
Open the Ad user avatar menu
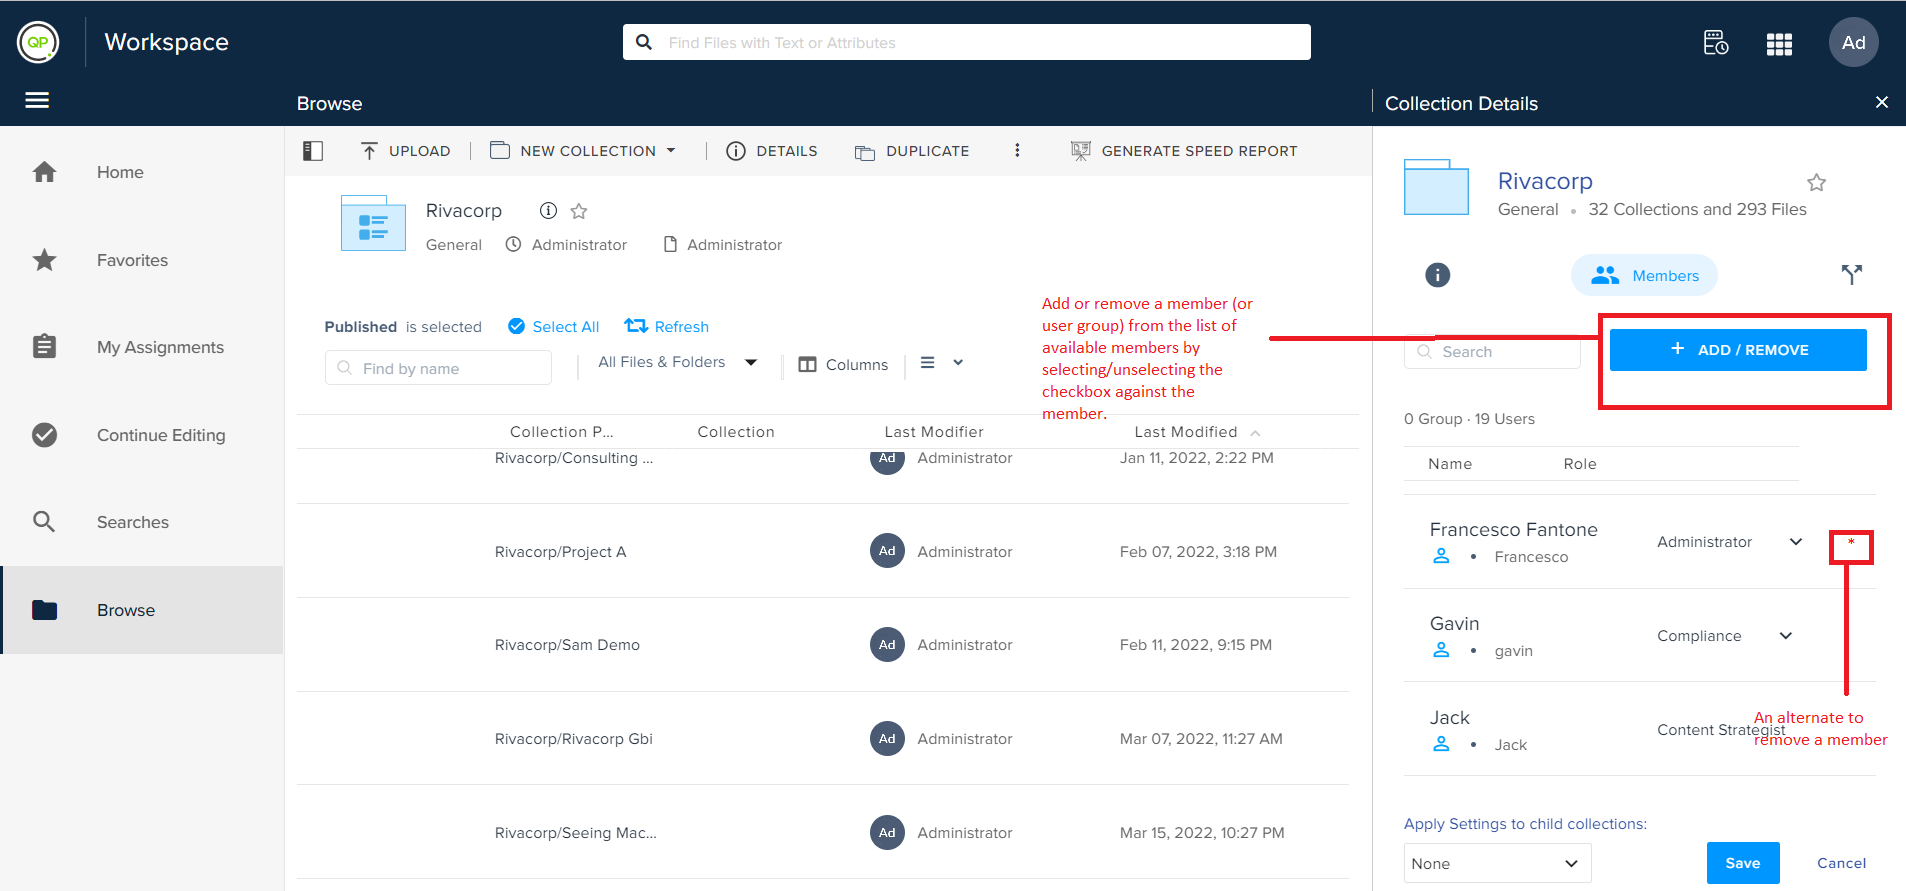(1853, 43)
